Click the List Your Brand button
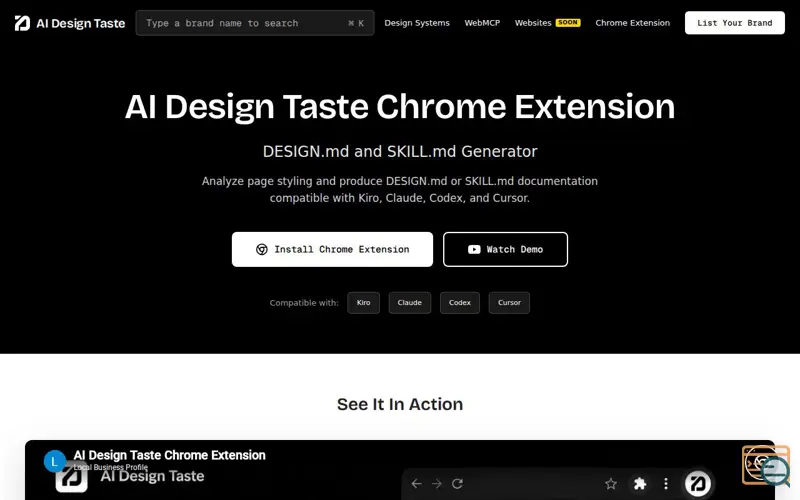 [734, 23]
